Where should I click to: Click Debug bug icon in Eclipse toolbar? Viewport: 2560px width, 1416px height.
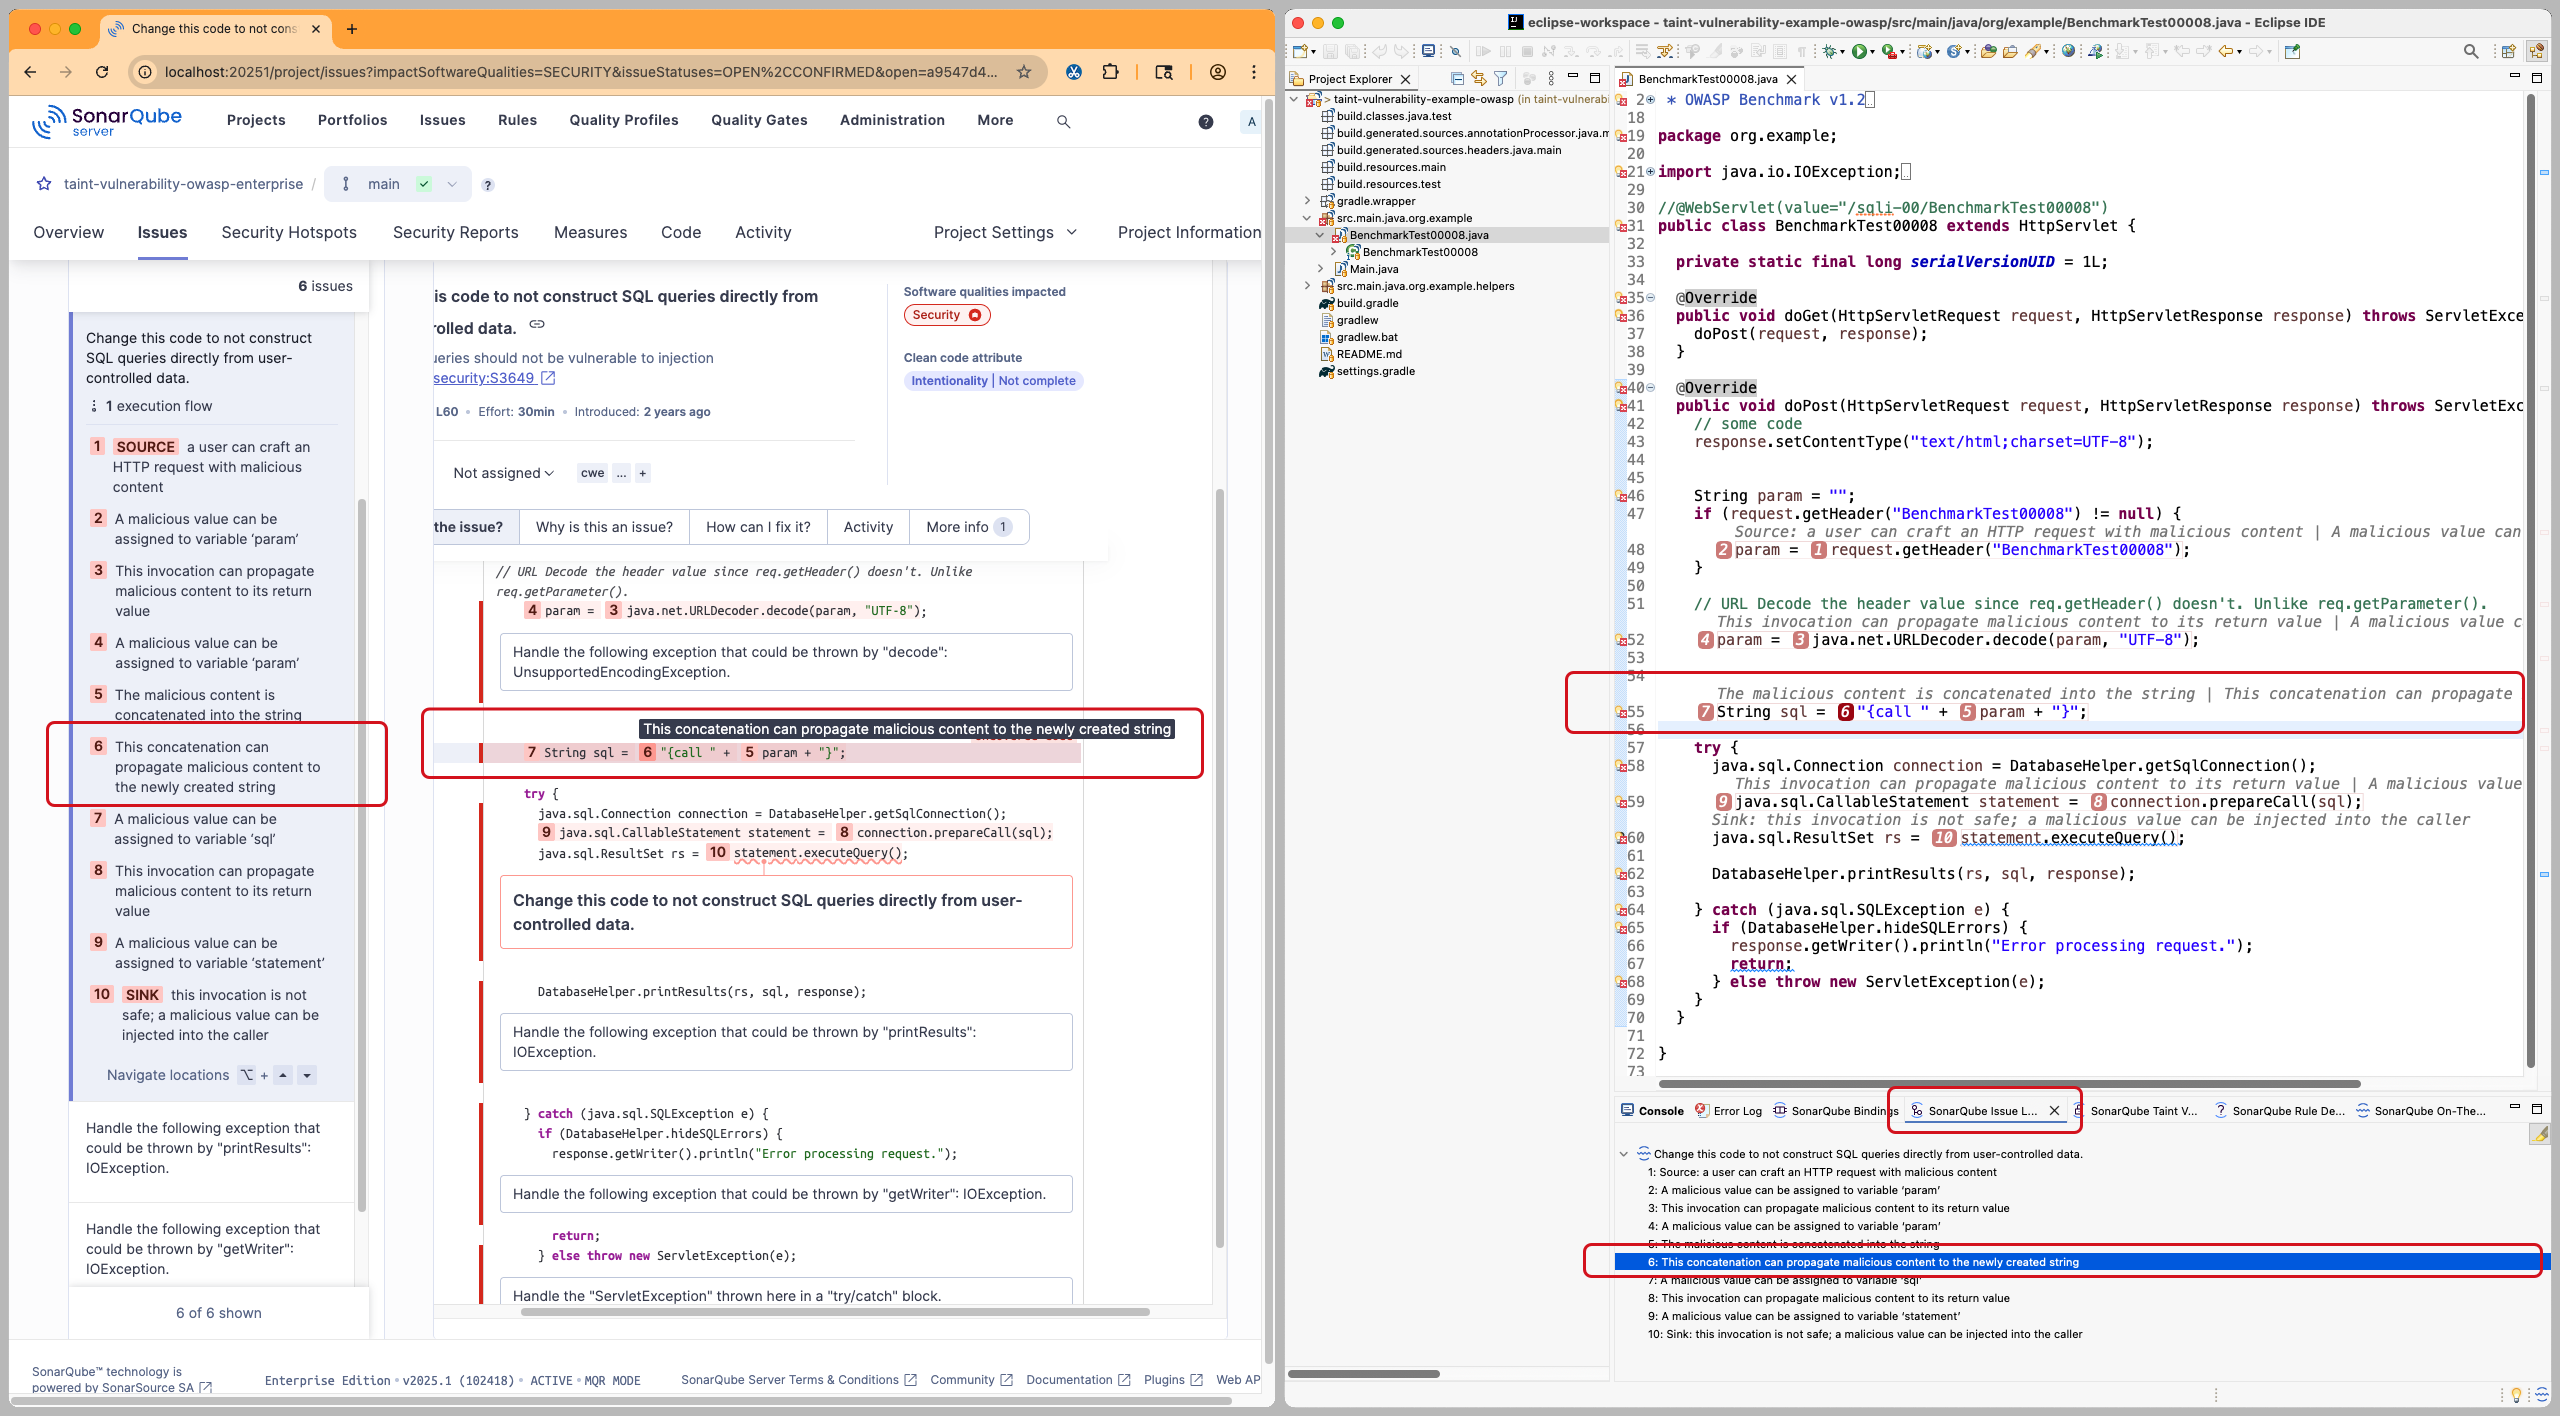tap(1829, 51)
